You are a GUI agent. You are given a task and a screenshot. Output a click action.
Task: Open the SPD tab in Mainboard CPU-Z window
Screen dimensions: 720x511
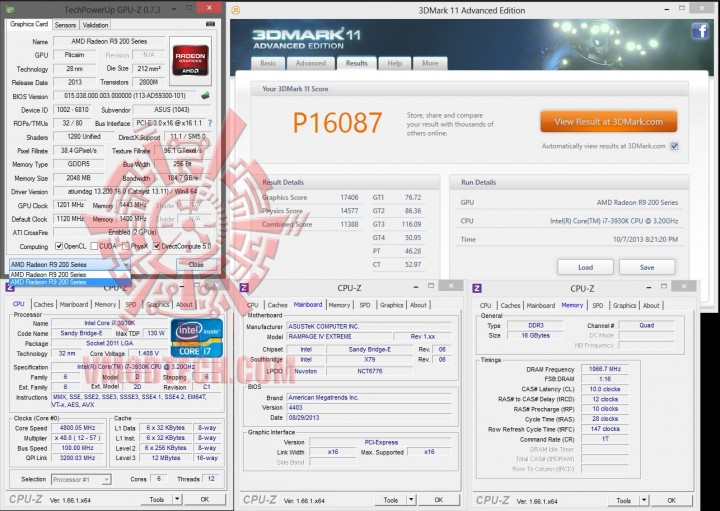[365, 305]
